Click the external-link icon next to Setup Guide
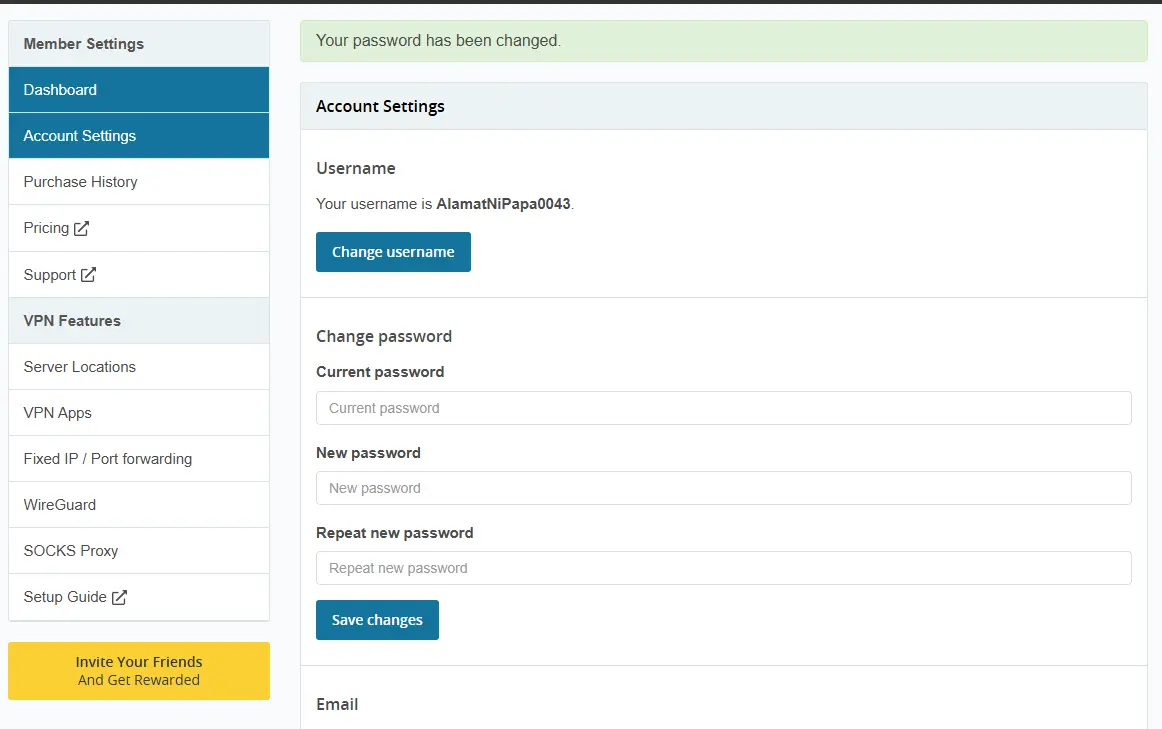 click(119, 597)
